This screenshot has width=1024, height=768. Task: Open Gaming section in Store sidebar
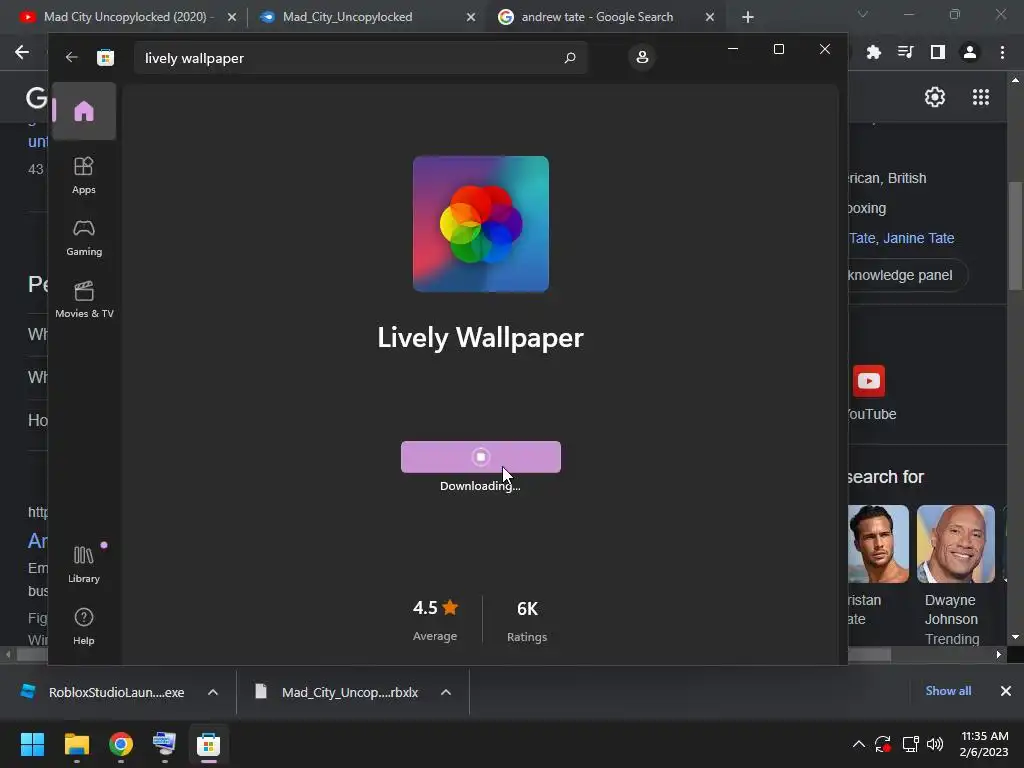tap(84, 237)
